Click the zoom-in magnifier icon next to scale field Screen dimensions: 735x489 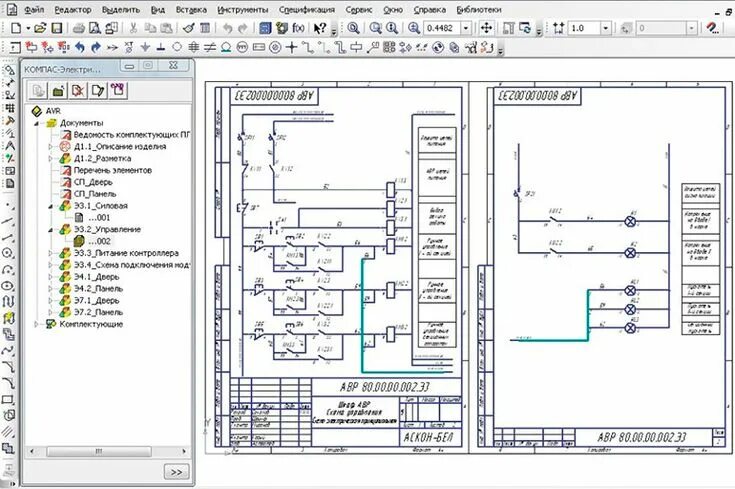point(415,28)
